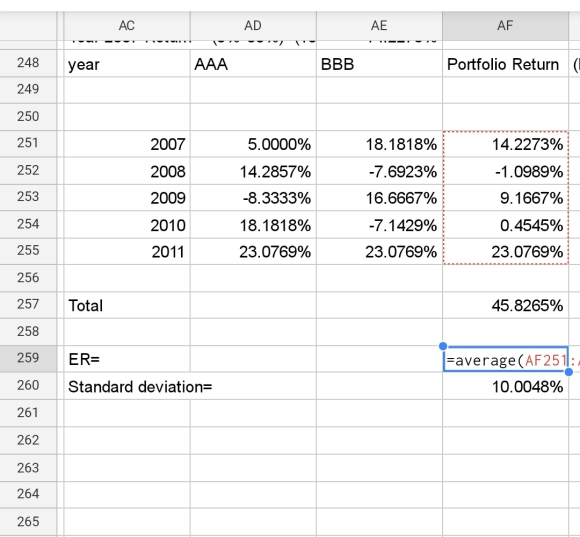Click inside the =average( formula input

pyautogui.click(x=505, y=359)
